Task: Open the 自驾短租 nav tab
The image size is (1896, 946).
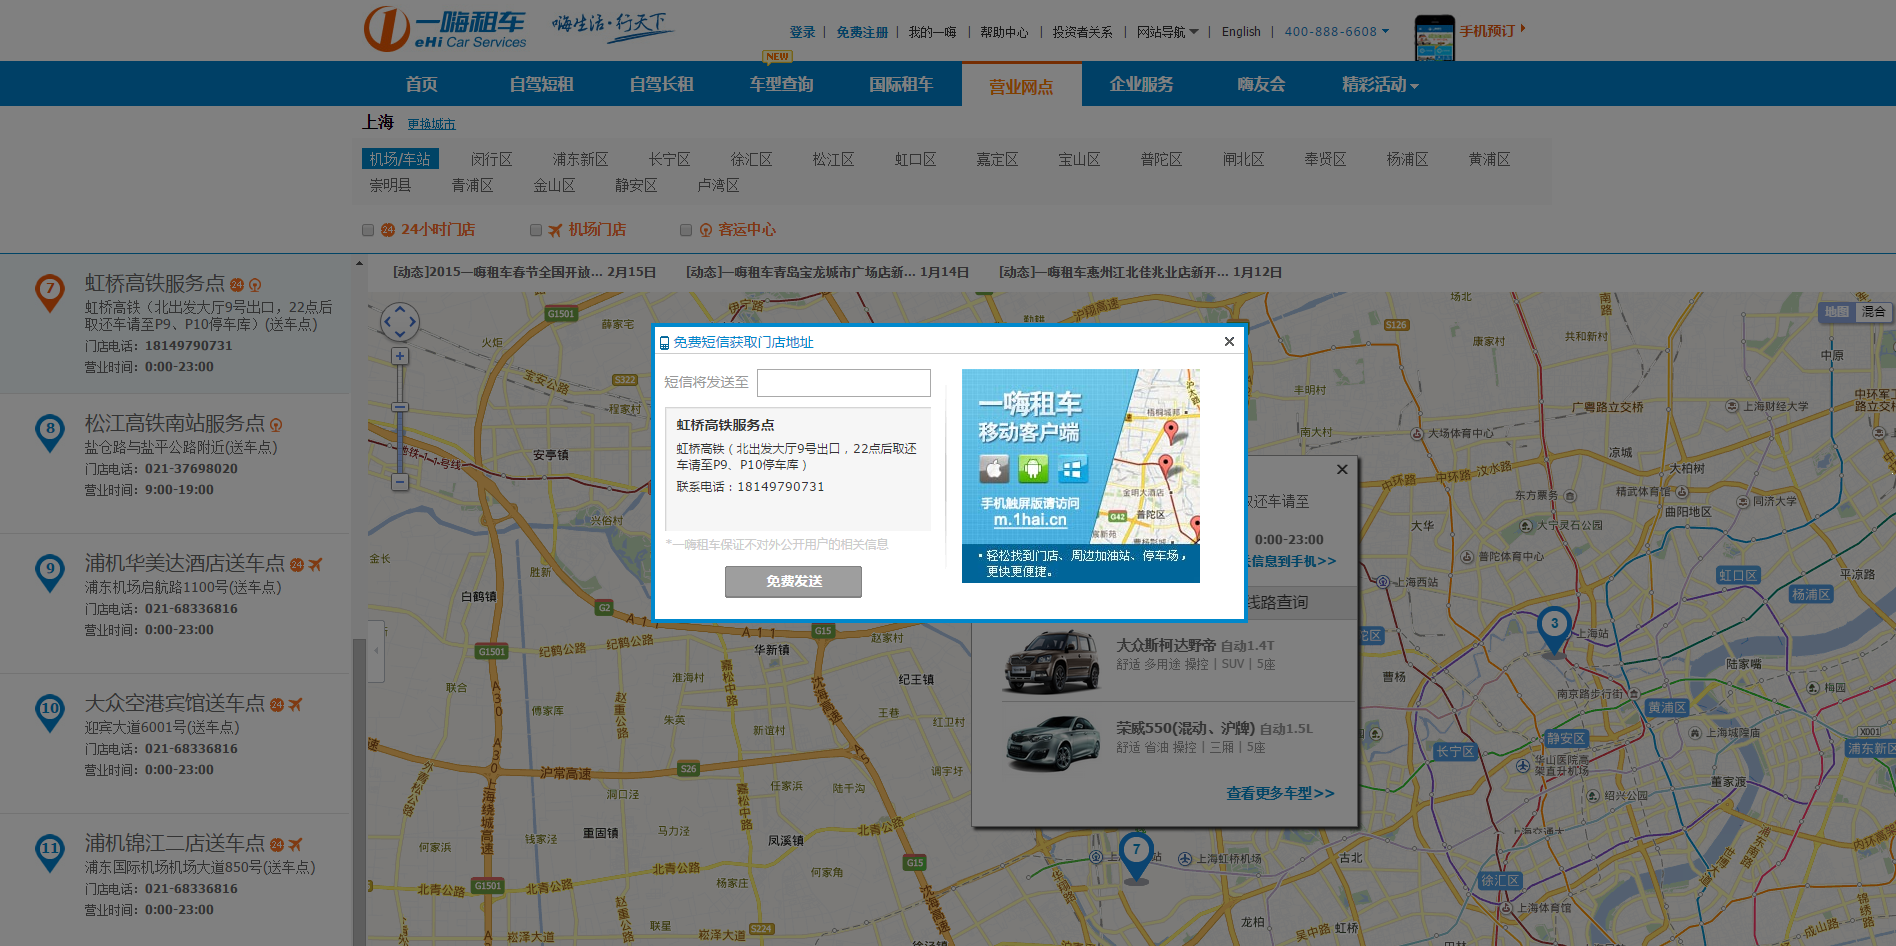Action: [x=542, y=84]
